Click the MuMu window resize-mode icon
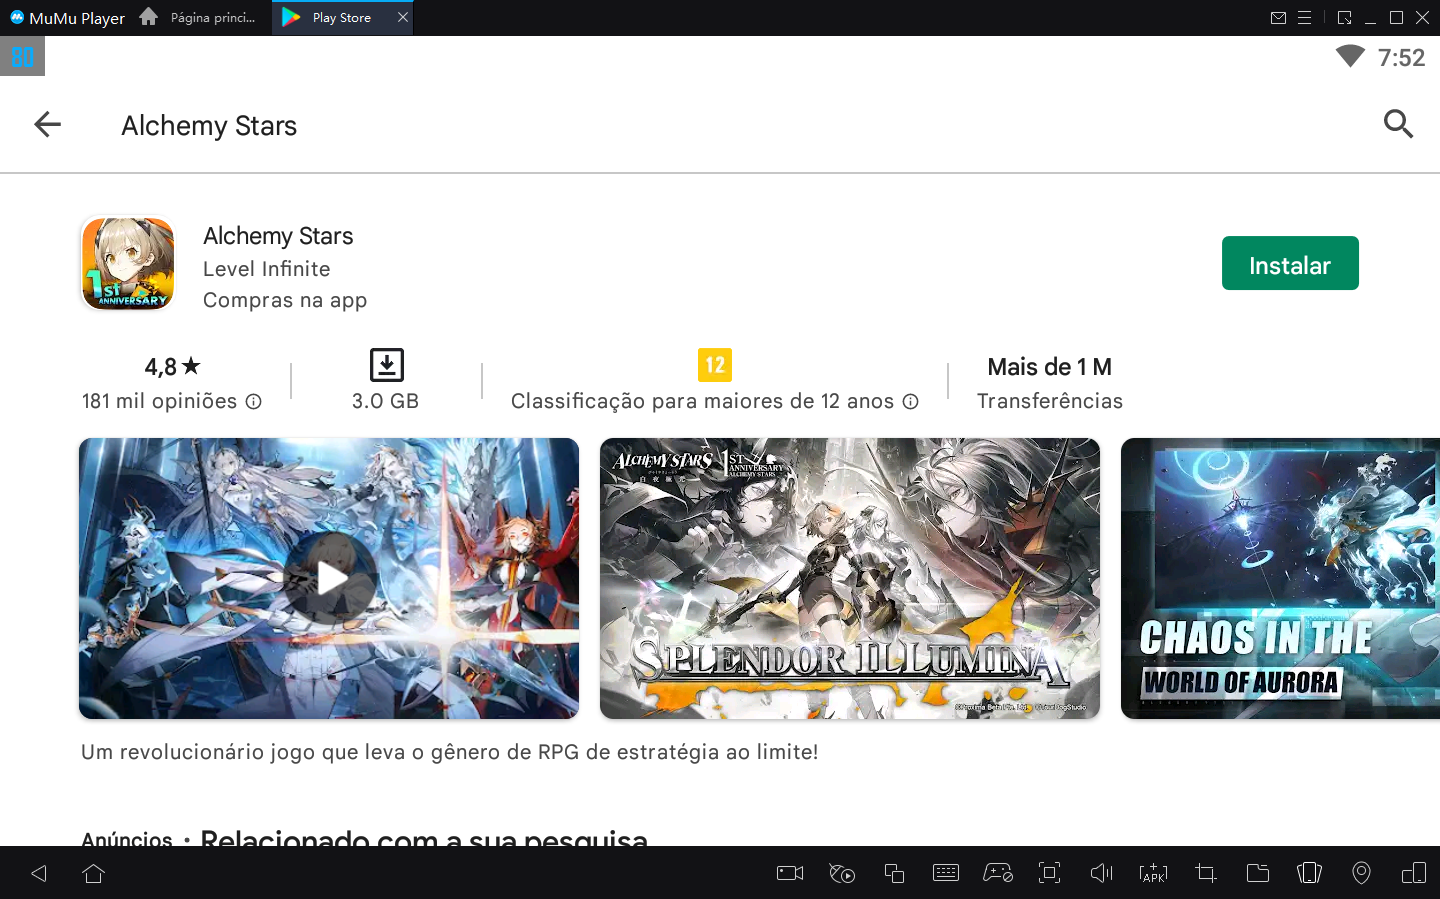The height and width of the screenshot is (899, 1440). 1344,18
